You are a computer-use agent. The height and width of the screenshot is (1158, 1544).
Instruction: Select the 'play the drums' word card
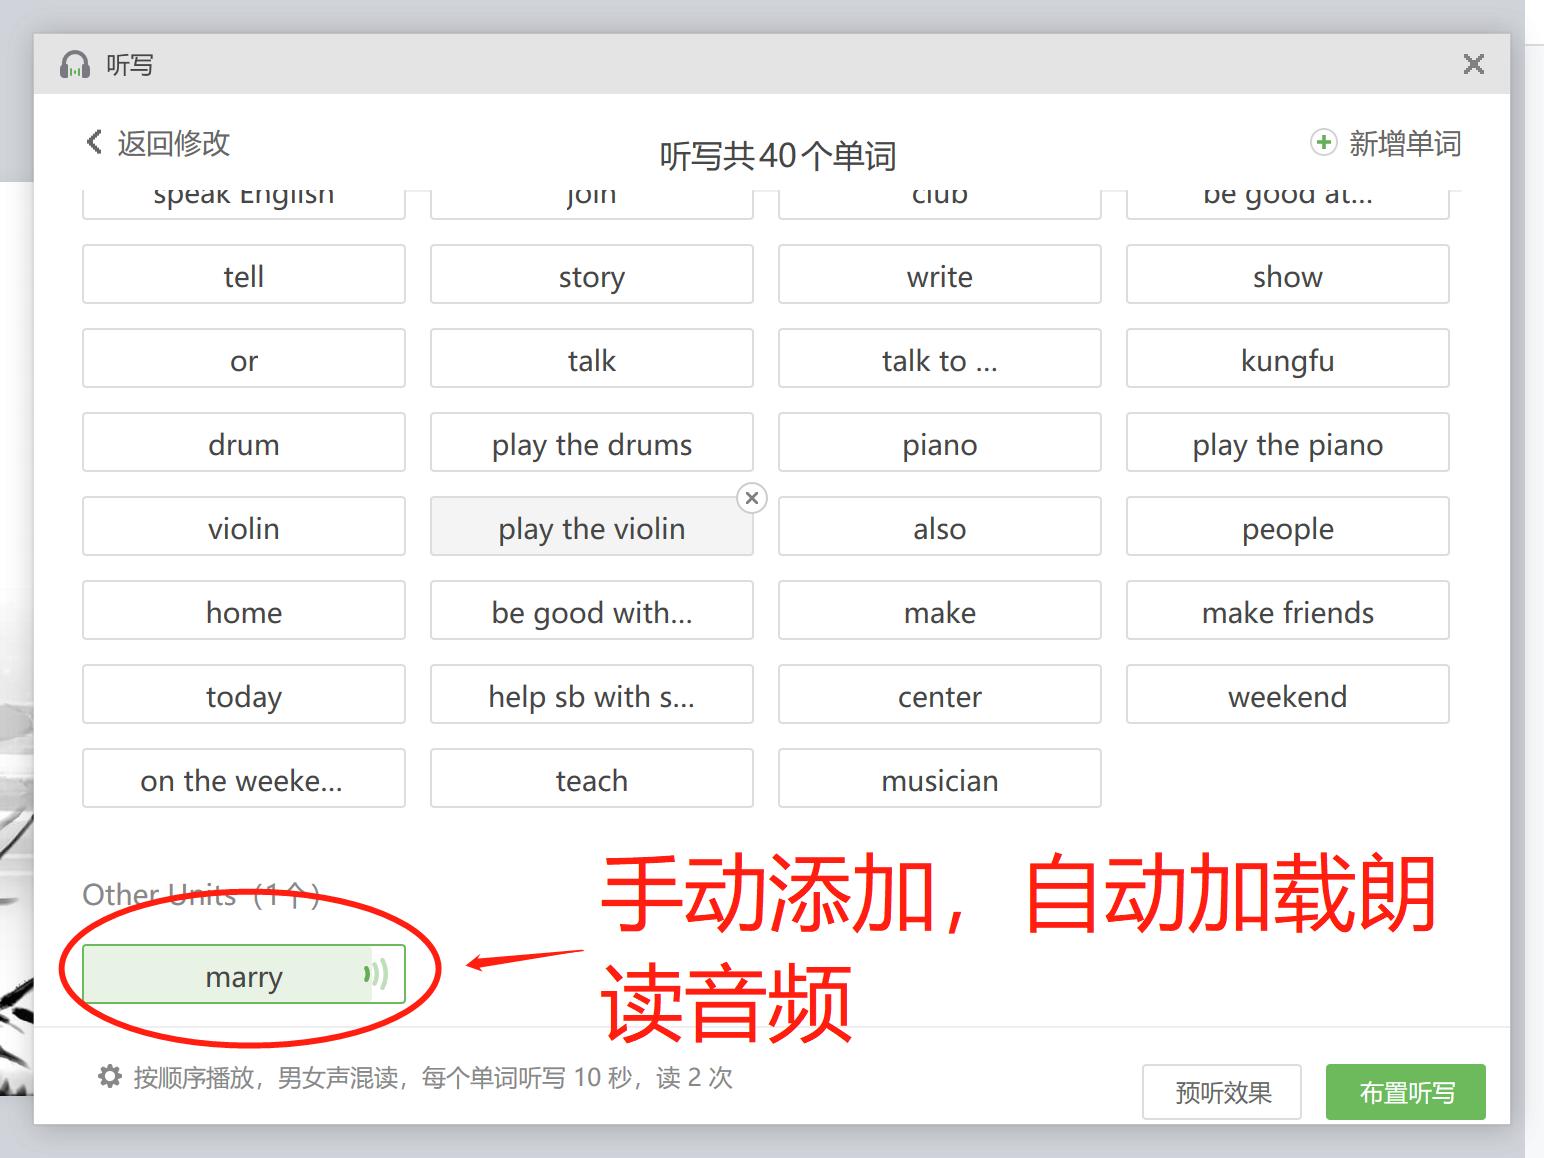pyautogui.click(x=592, y=442)
